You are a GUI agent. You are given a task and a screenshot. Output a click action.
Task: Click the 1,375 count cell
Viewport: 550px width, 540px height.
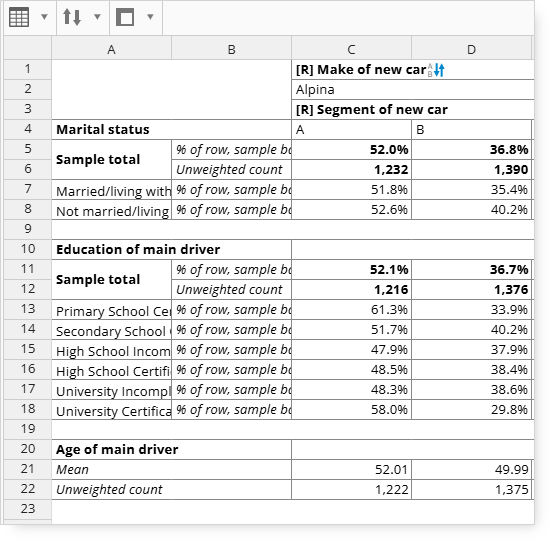pyautogui.click(x=471, y=489)
